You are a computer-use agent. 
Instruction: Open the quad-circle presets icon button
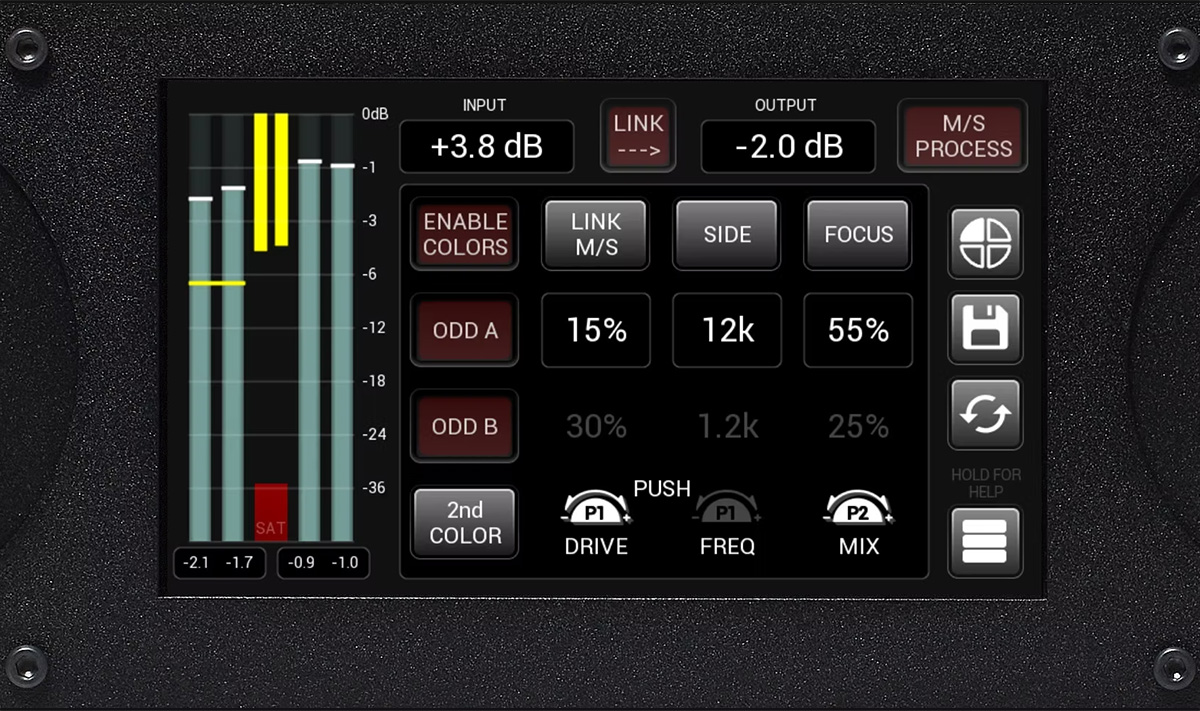click(x=985, y=242)
